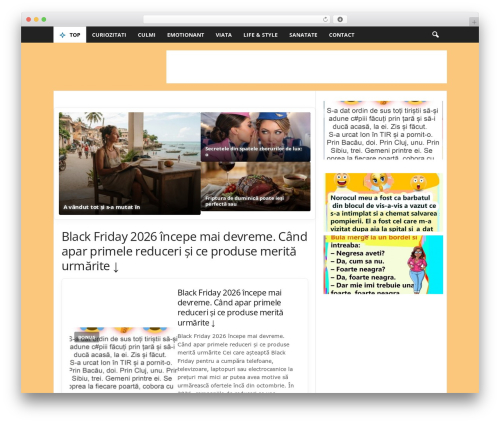Screen dimensions: 500x423
Task: Open the TOP menu tab
Action: [70, 35]
